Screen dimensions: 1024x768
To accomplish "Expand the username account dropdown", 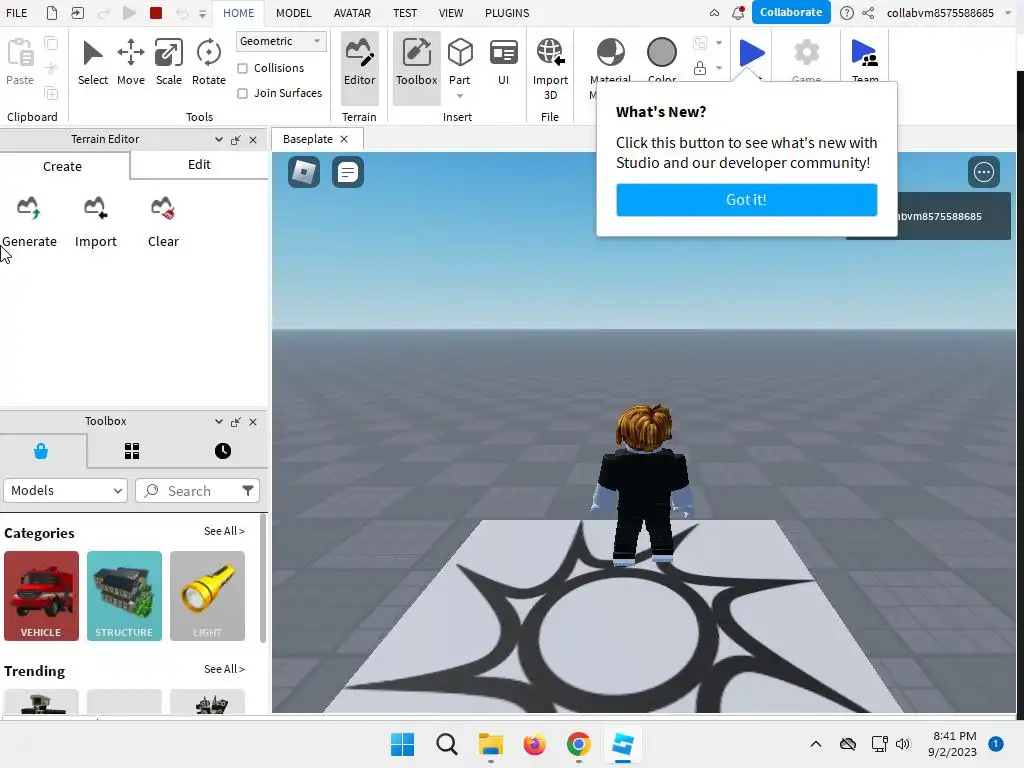I will [1008, 12].
